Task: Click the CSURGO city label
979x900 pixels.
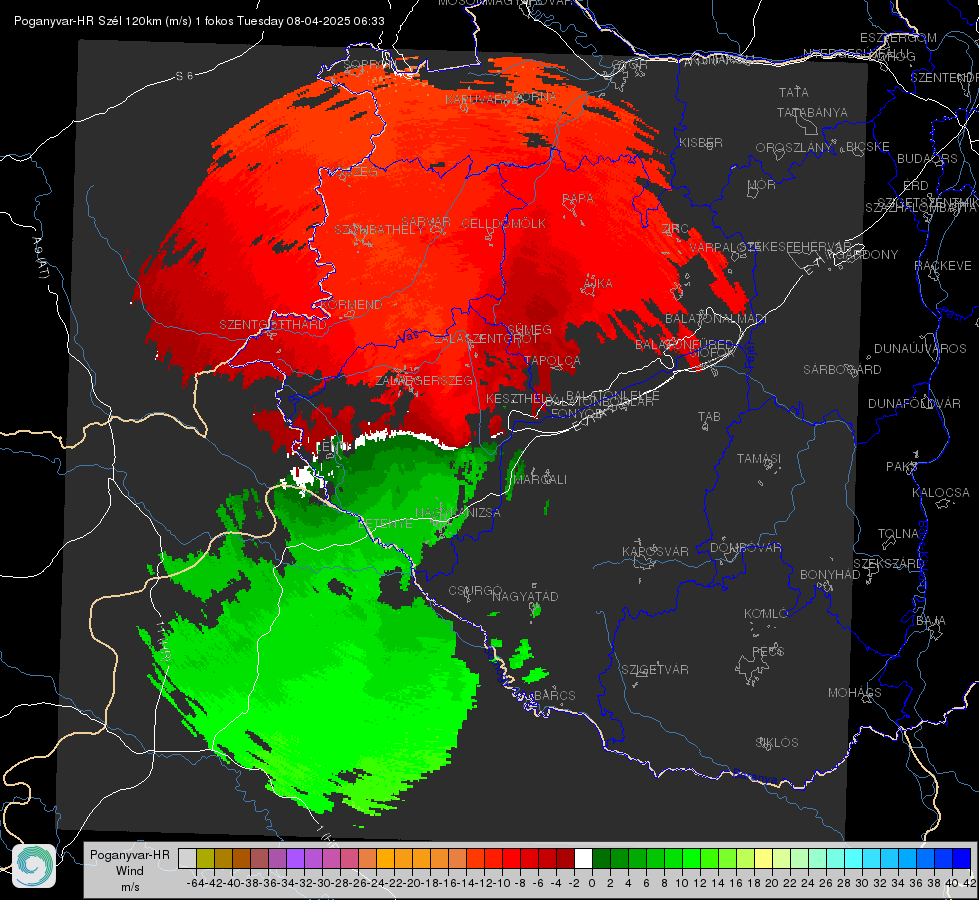Action: [475, 591]
